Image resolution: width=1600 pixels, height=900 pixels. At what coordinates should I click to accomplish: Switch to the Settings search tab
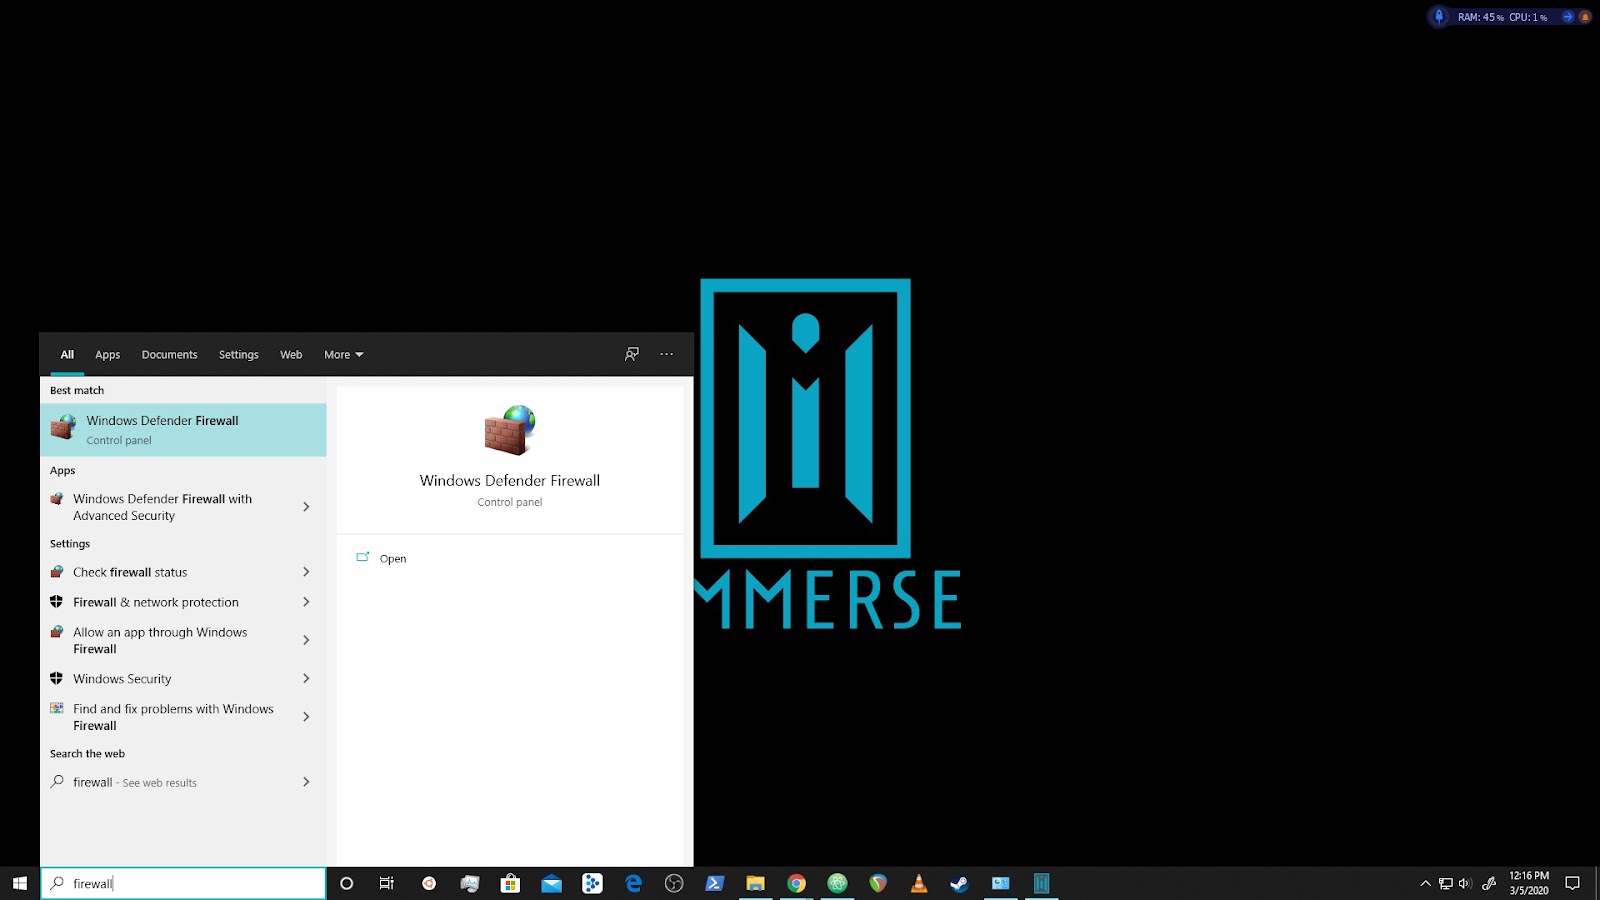[x=238, y=354]
